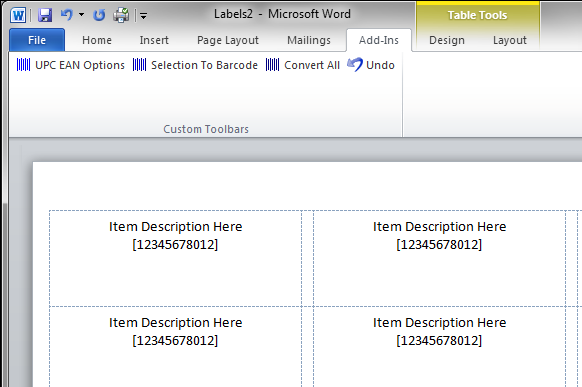Image resolution: width=582 pixels, height=387 pixels.
Task: Click '[12345678012]' in bottom-left label cell
Action: point(175,341)
